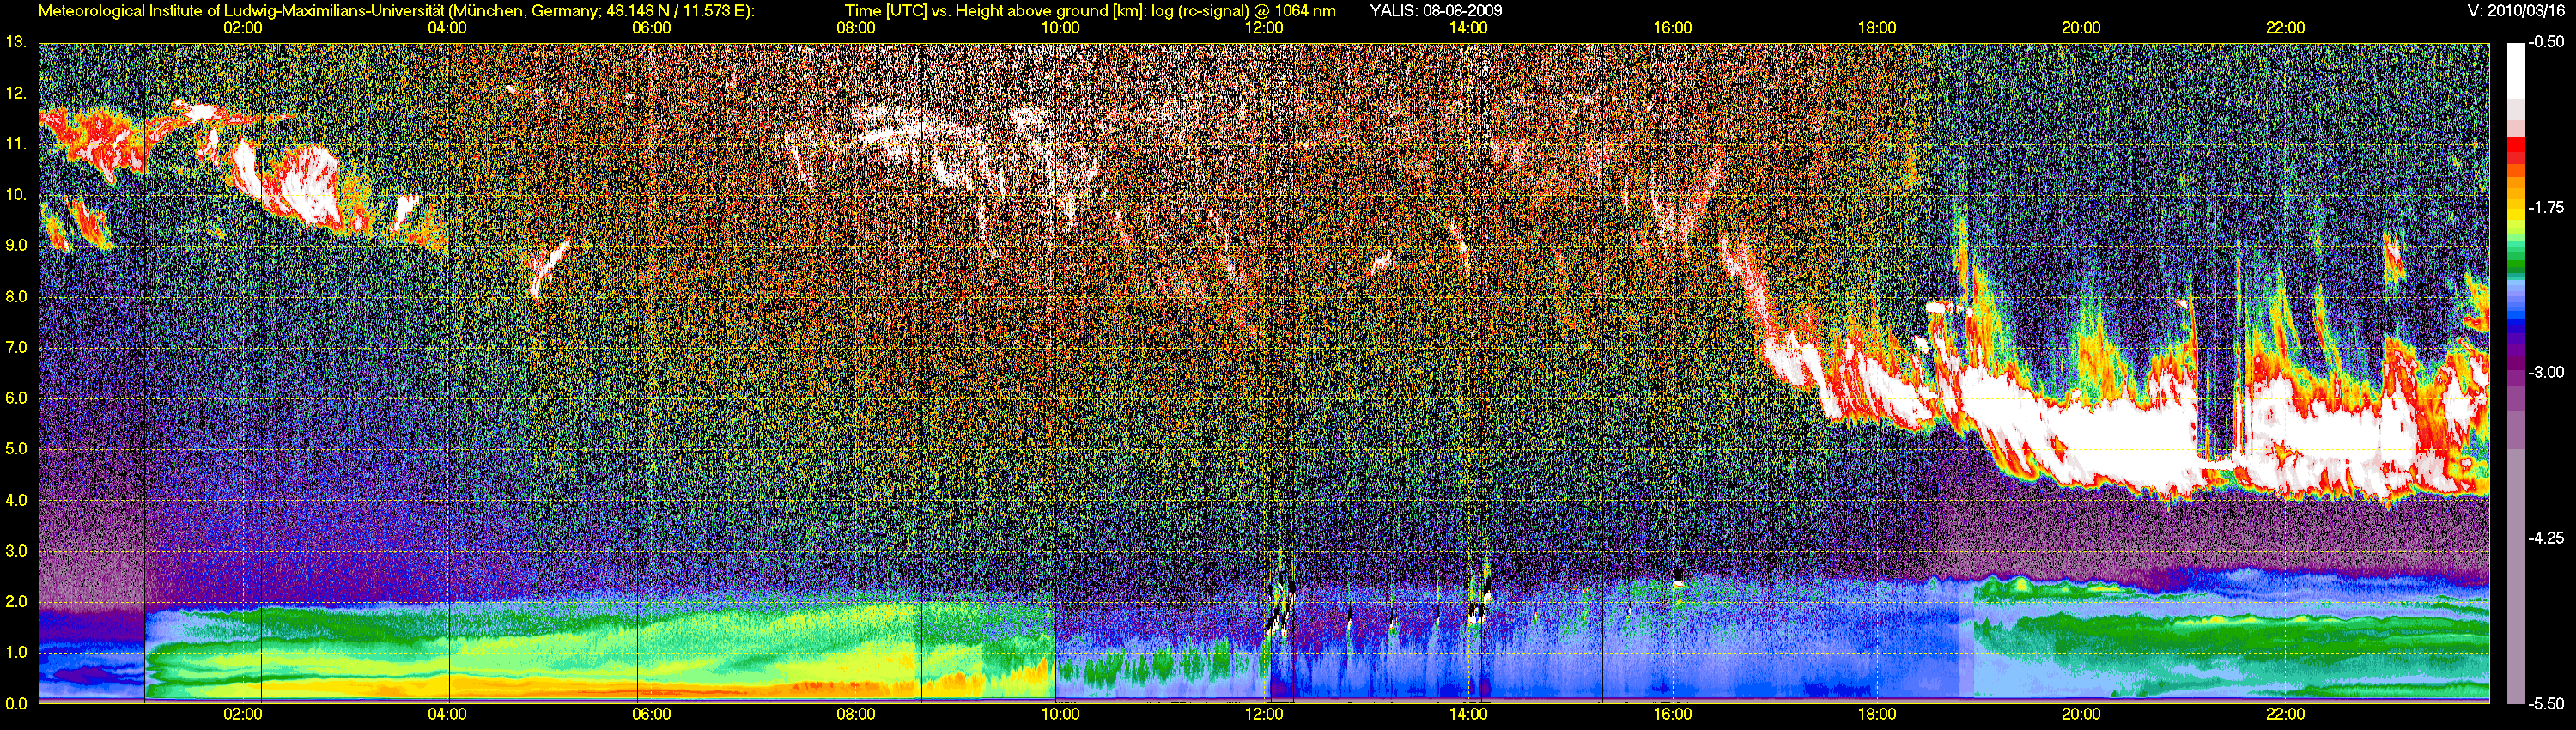Click the white top segment of the color scale
The height and width of the screenshot is (730, 2576).
[x=2515, y=70]
